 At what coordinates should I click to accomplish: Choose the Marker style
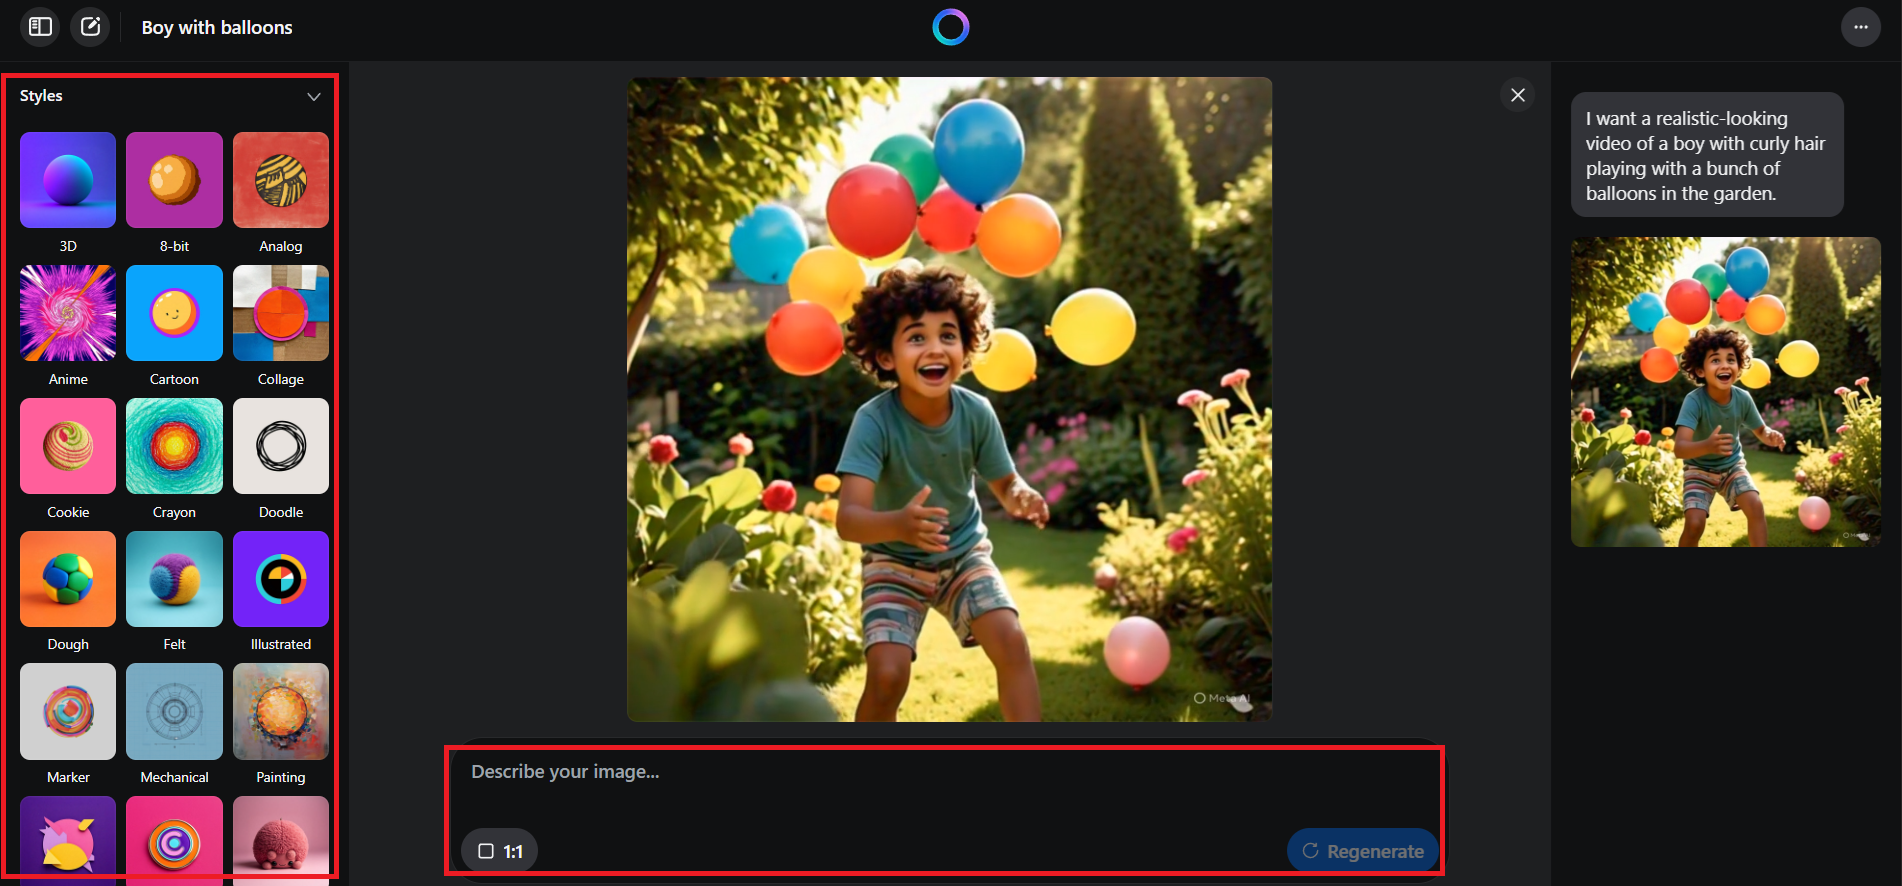point(68,711)
